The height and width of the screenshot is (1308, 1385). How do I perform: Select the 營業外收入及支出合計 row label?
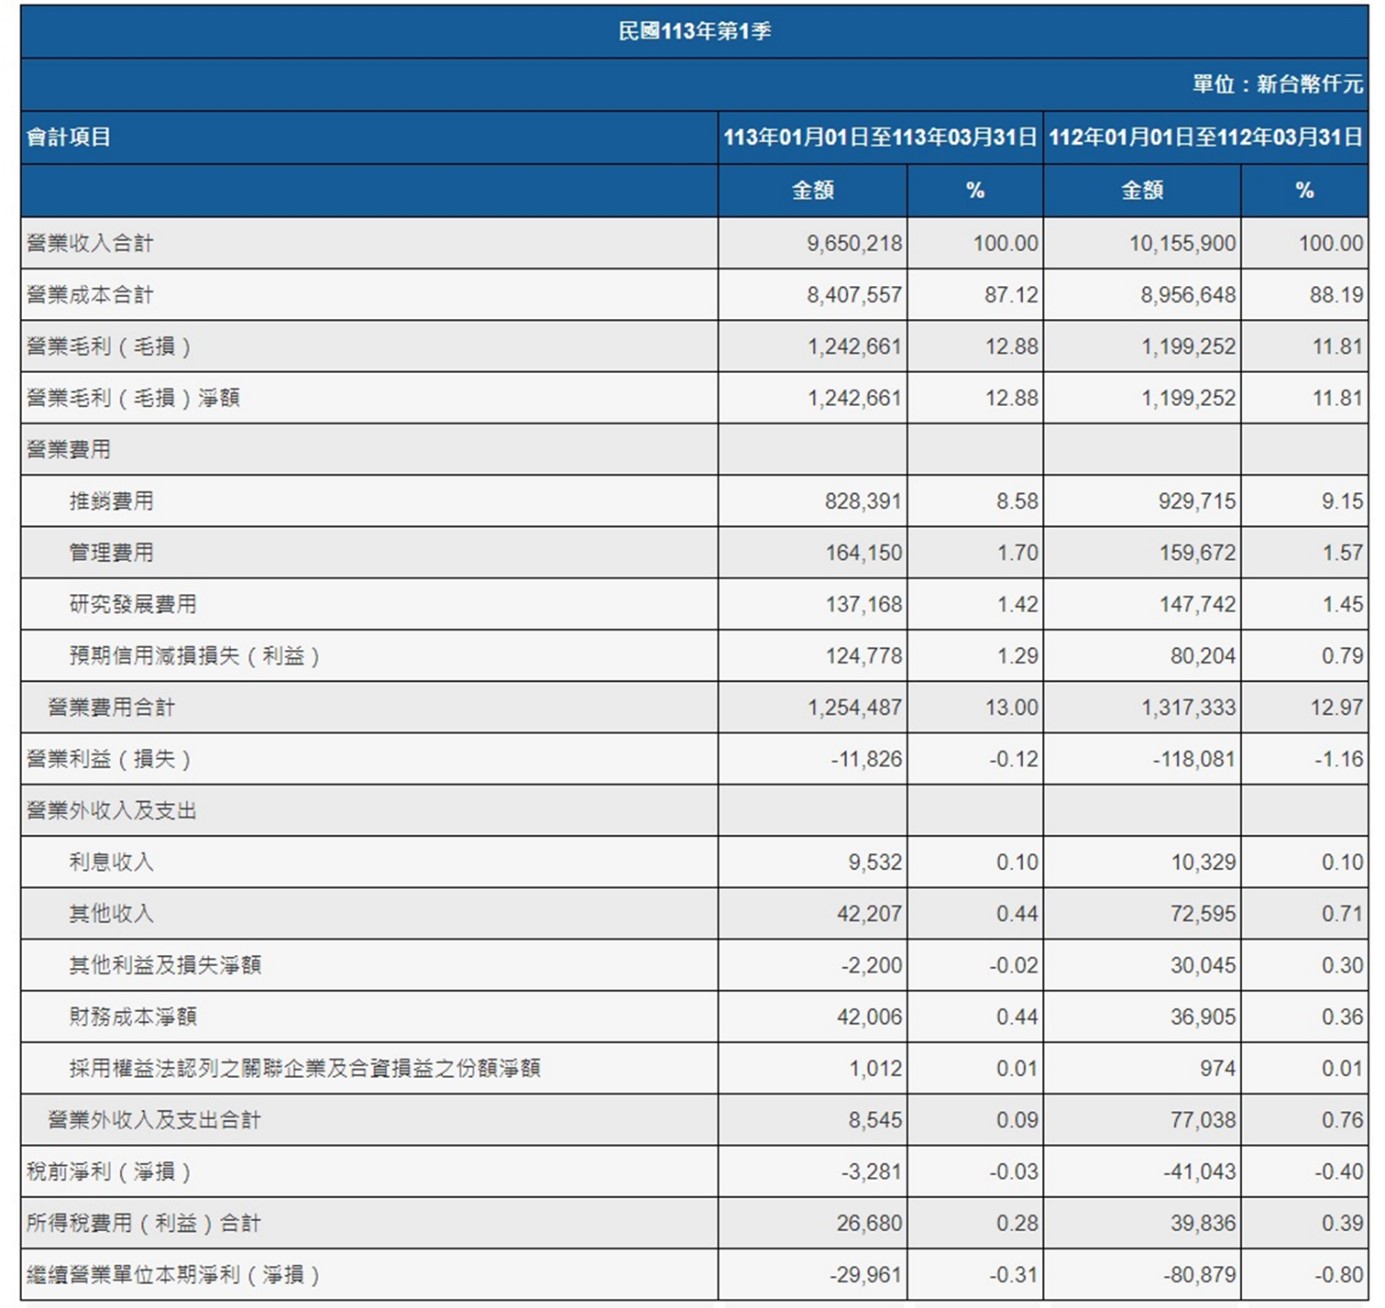click(x=154, y=1120)
